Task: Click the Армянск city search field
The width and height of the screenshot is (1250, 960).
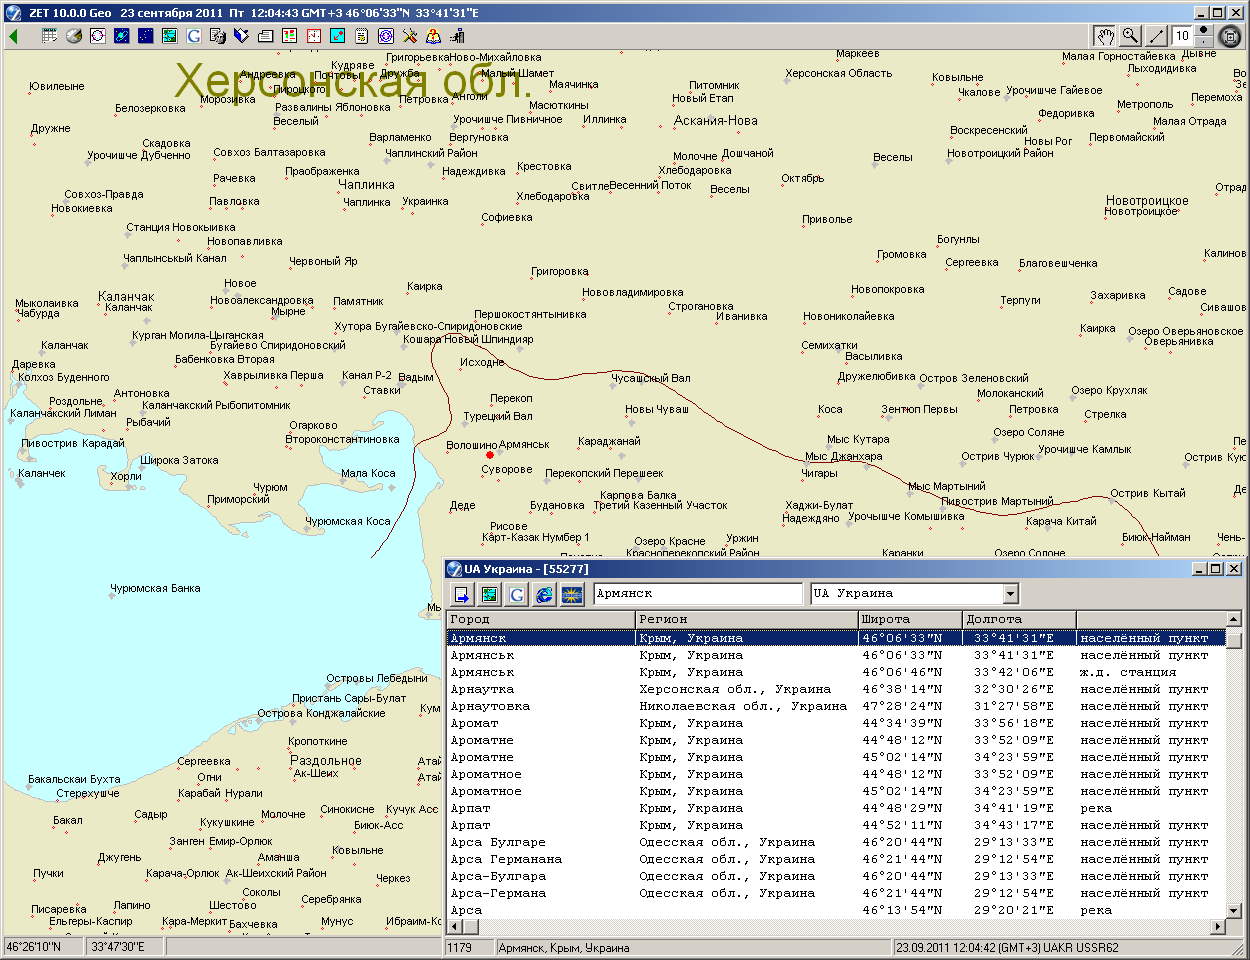Action: click(x=697, y=594)
